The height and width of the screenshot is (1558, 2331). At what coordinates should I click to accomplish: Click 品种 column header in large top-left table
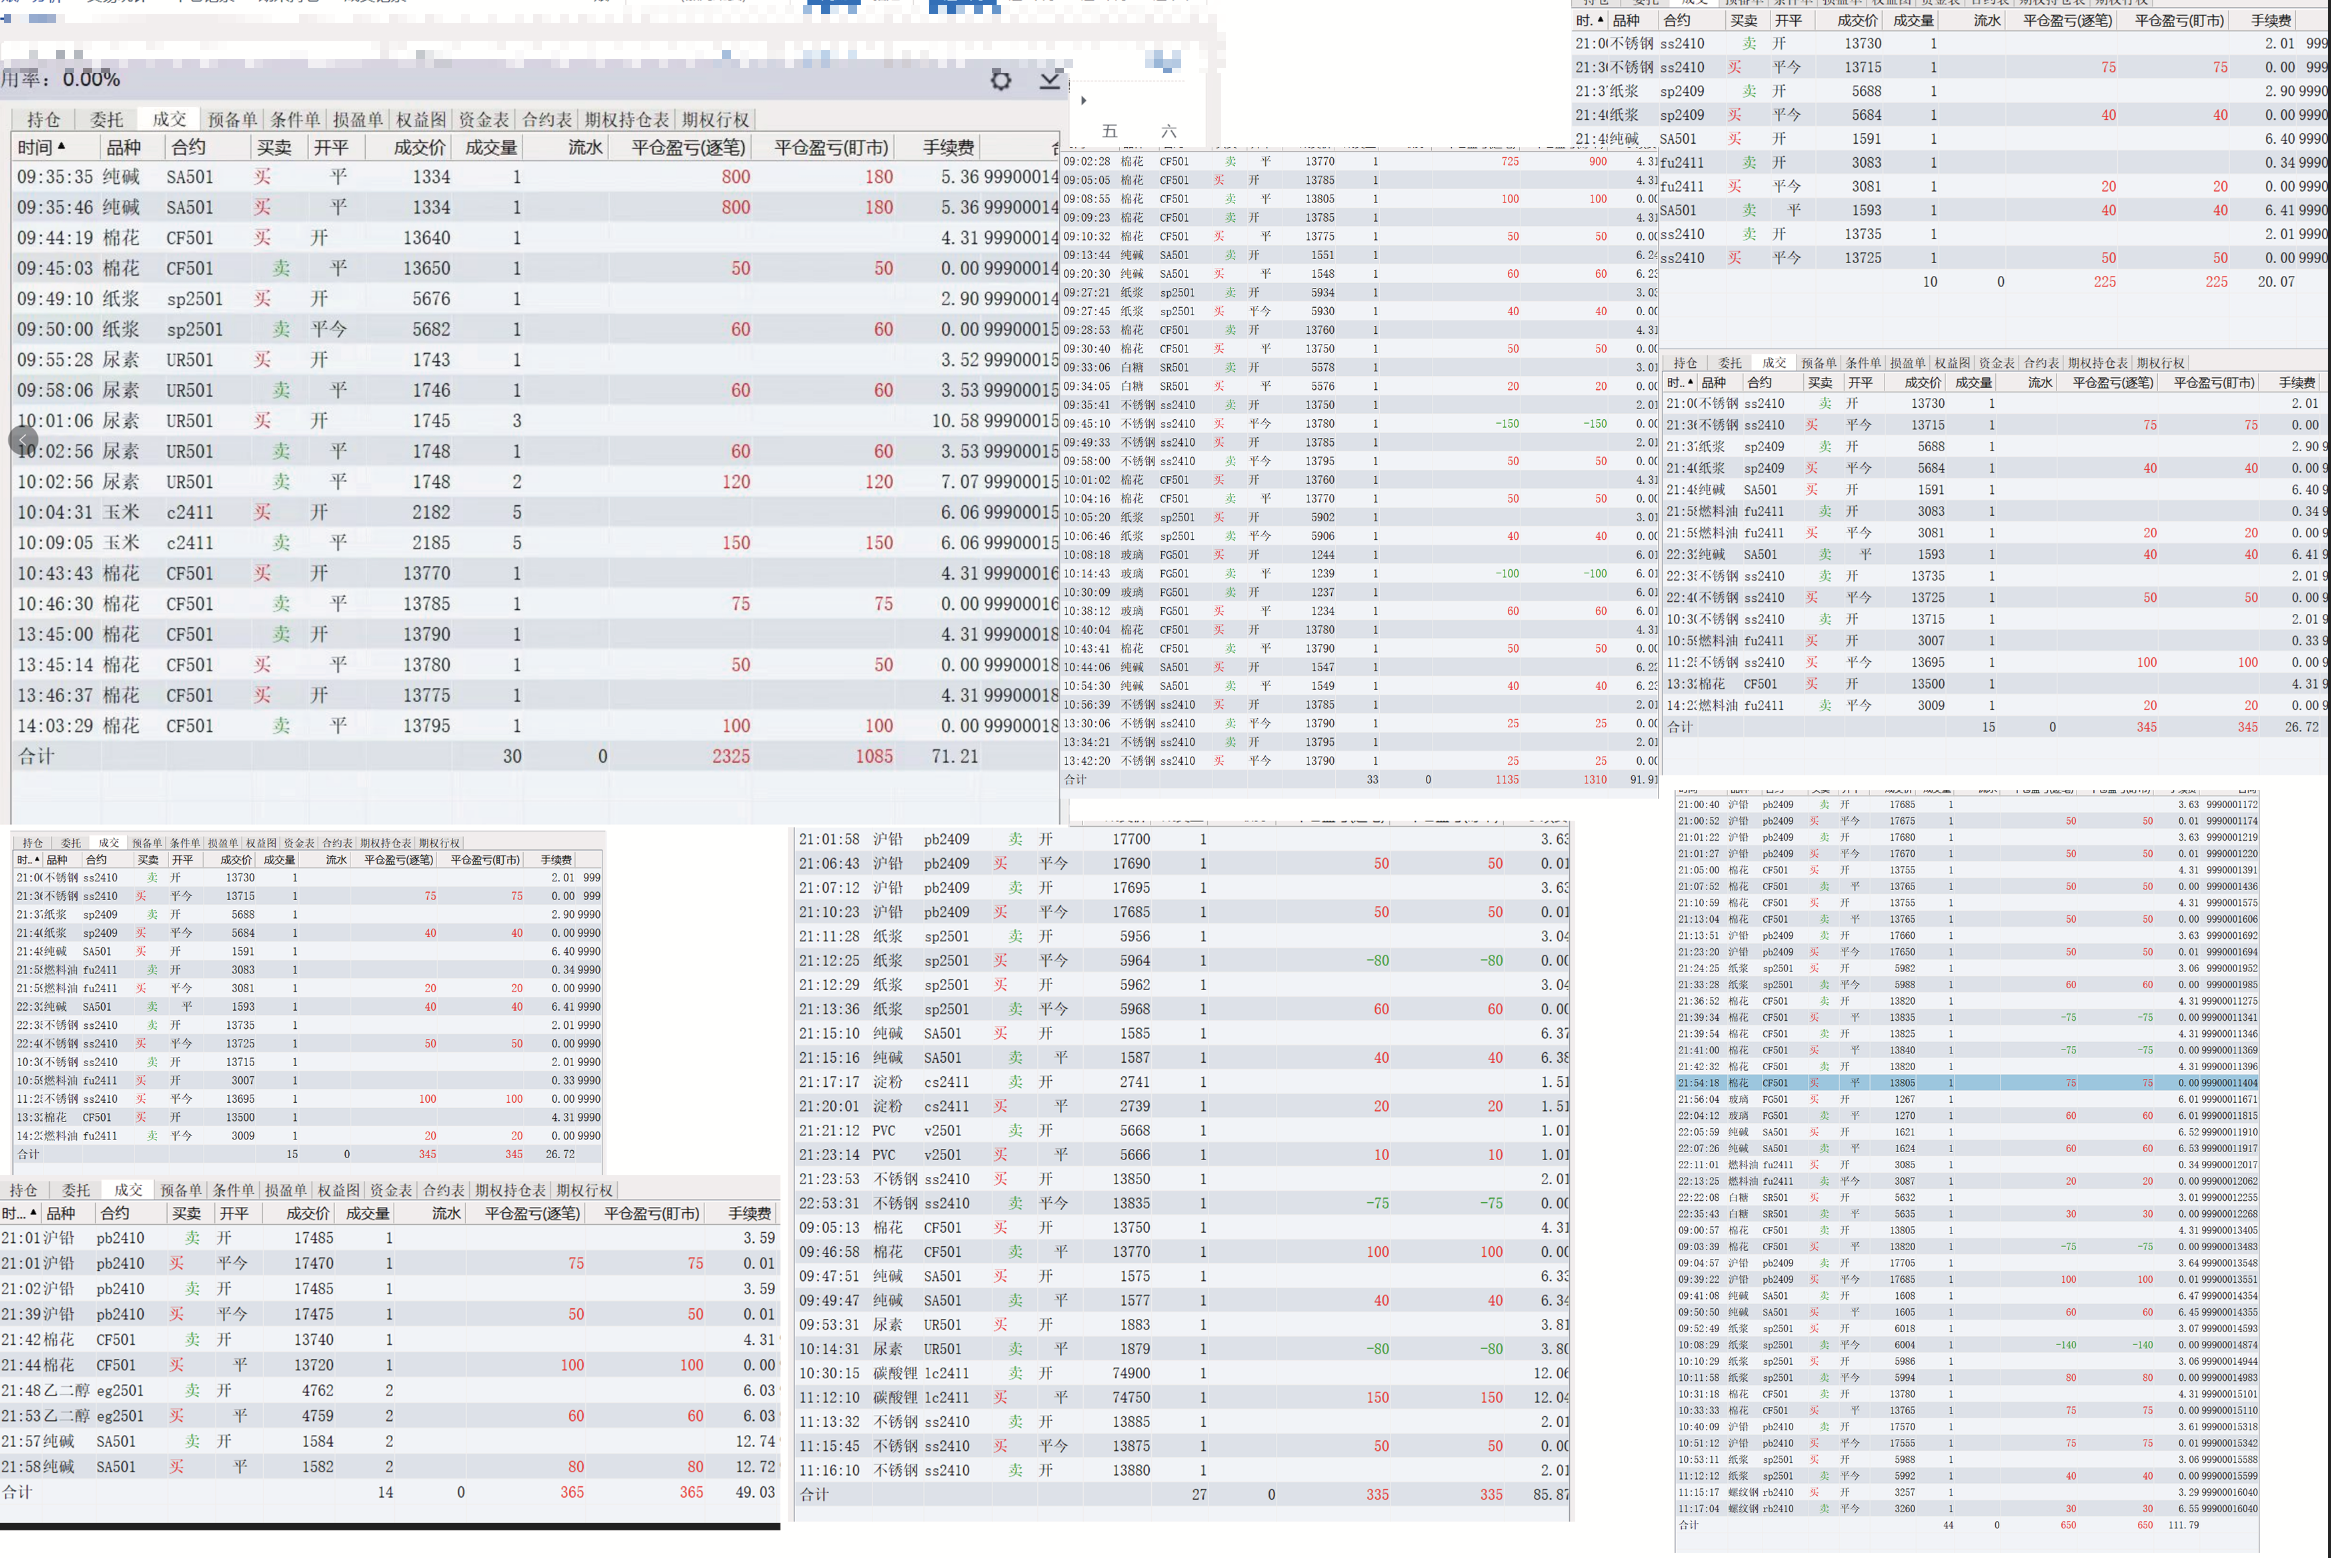click(124, 148)
